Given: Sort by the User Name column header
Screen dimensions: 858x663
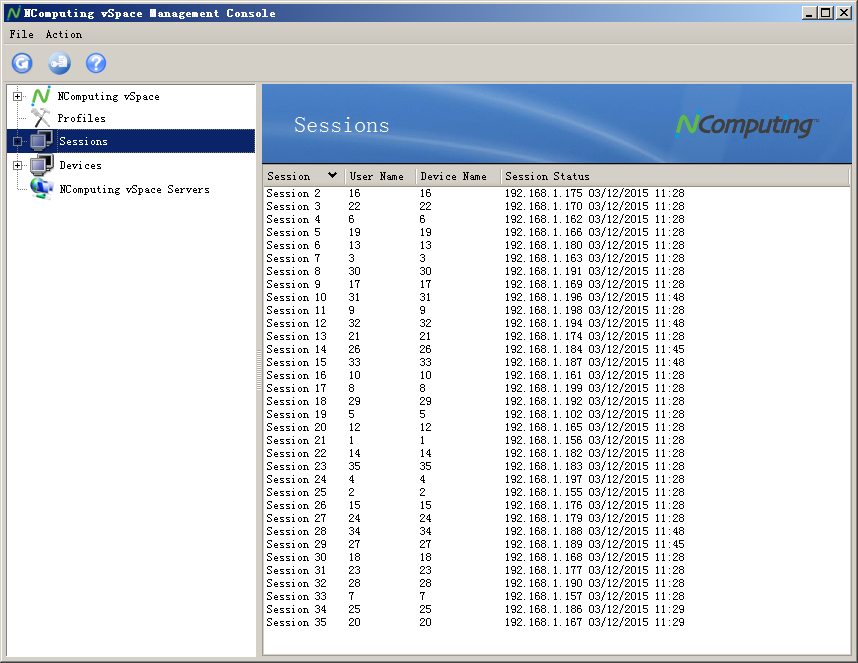Looking at the screenshot, I should [x=377, y=176].
